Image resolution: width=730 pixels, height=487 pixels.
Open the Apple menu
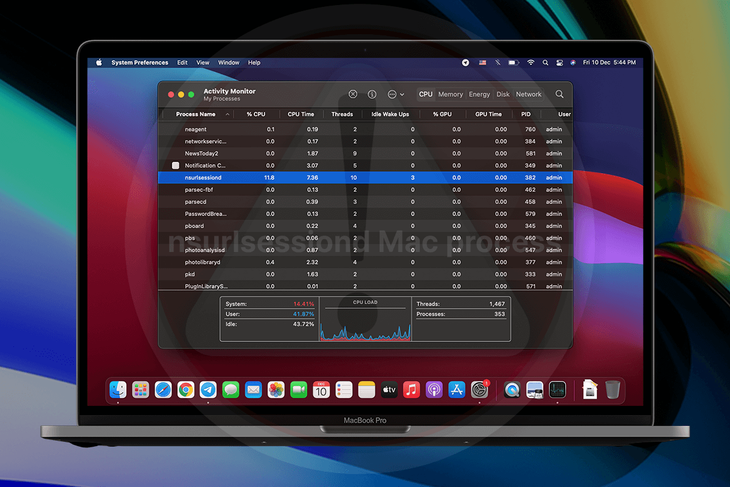click(99, 62)
